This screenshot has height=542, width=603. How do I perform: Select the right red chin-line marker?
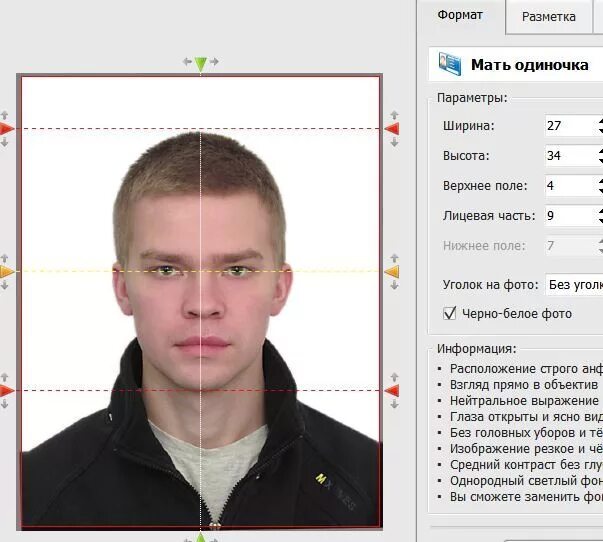[392, 391]
